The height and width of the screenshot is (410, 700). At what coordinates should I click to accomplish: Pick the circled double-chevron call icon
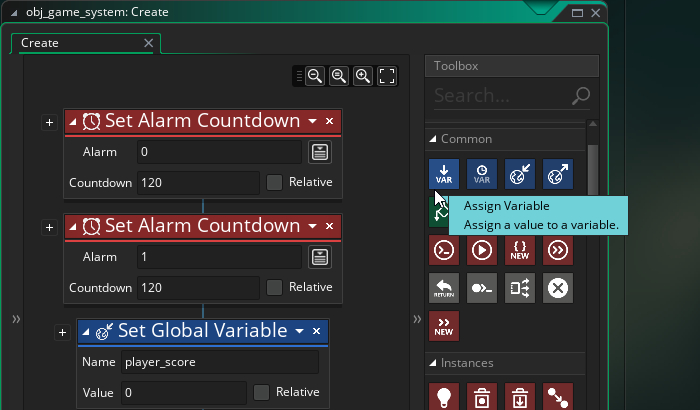coord(558,250)
